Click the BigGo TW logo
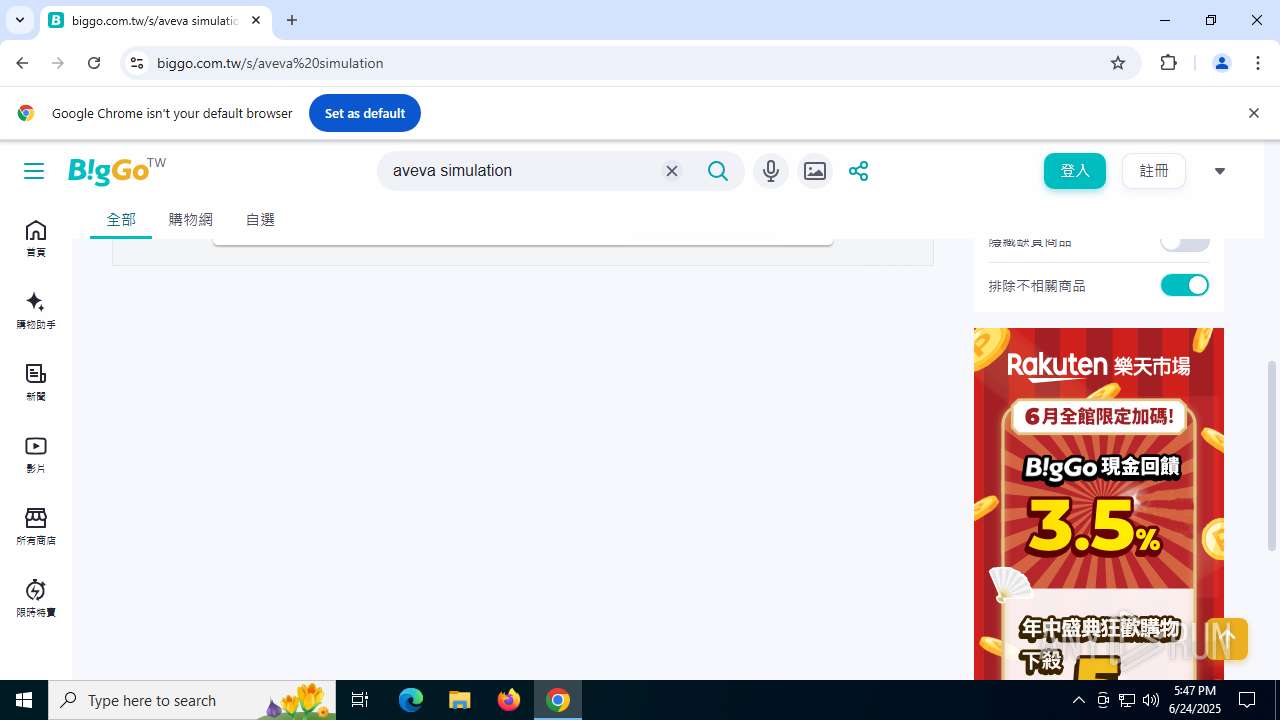Viewport: 1280px width, 720px height. pos(116,170)
